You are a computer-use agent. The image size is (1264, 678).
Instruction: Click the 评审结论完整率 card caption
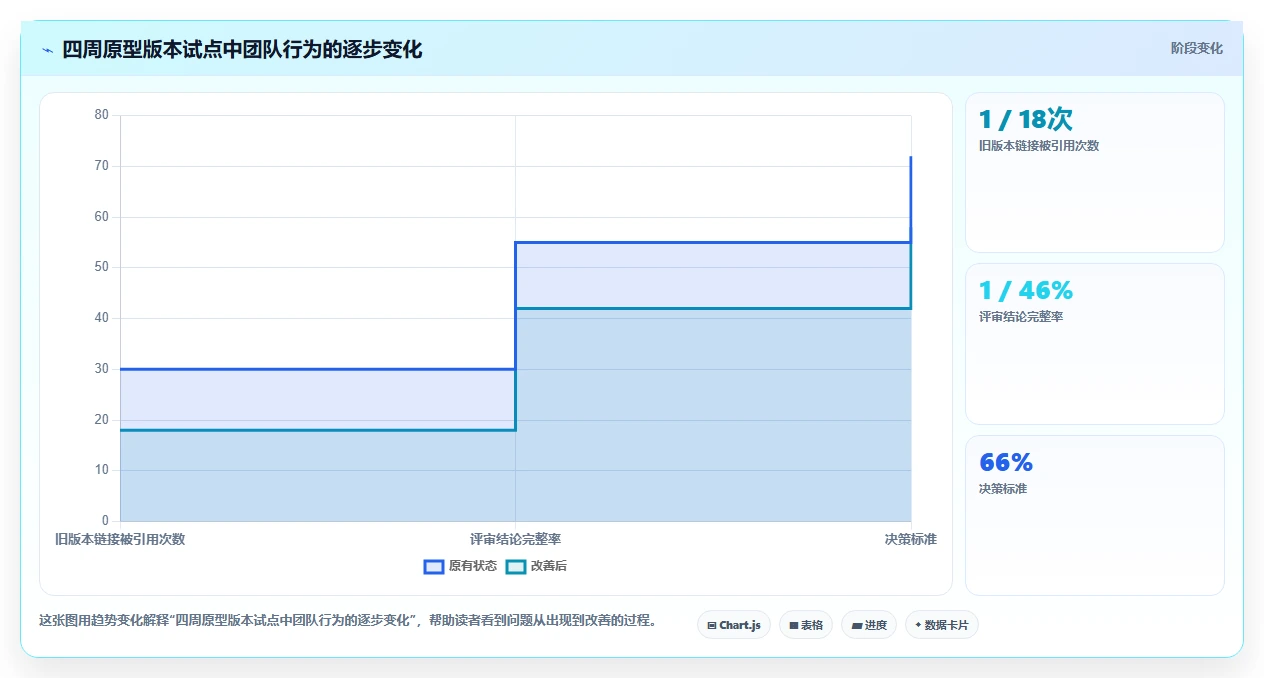pyautogui.click(x=1021, y=317)
